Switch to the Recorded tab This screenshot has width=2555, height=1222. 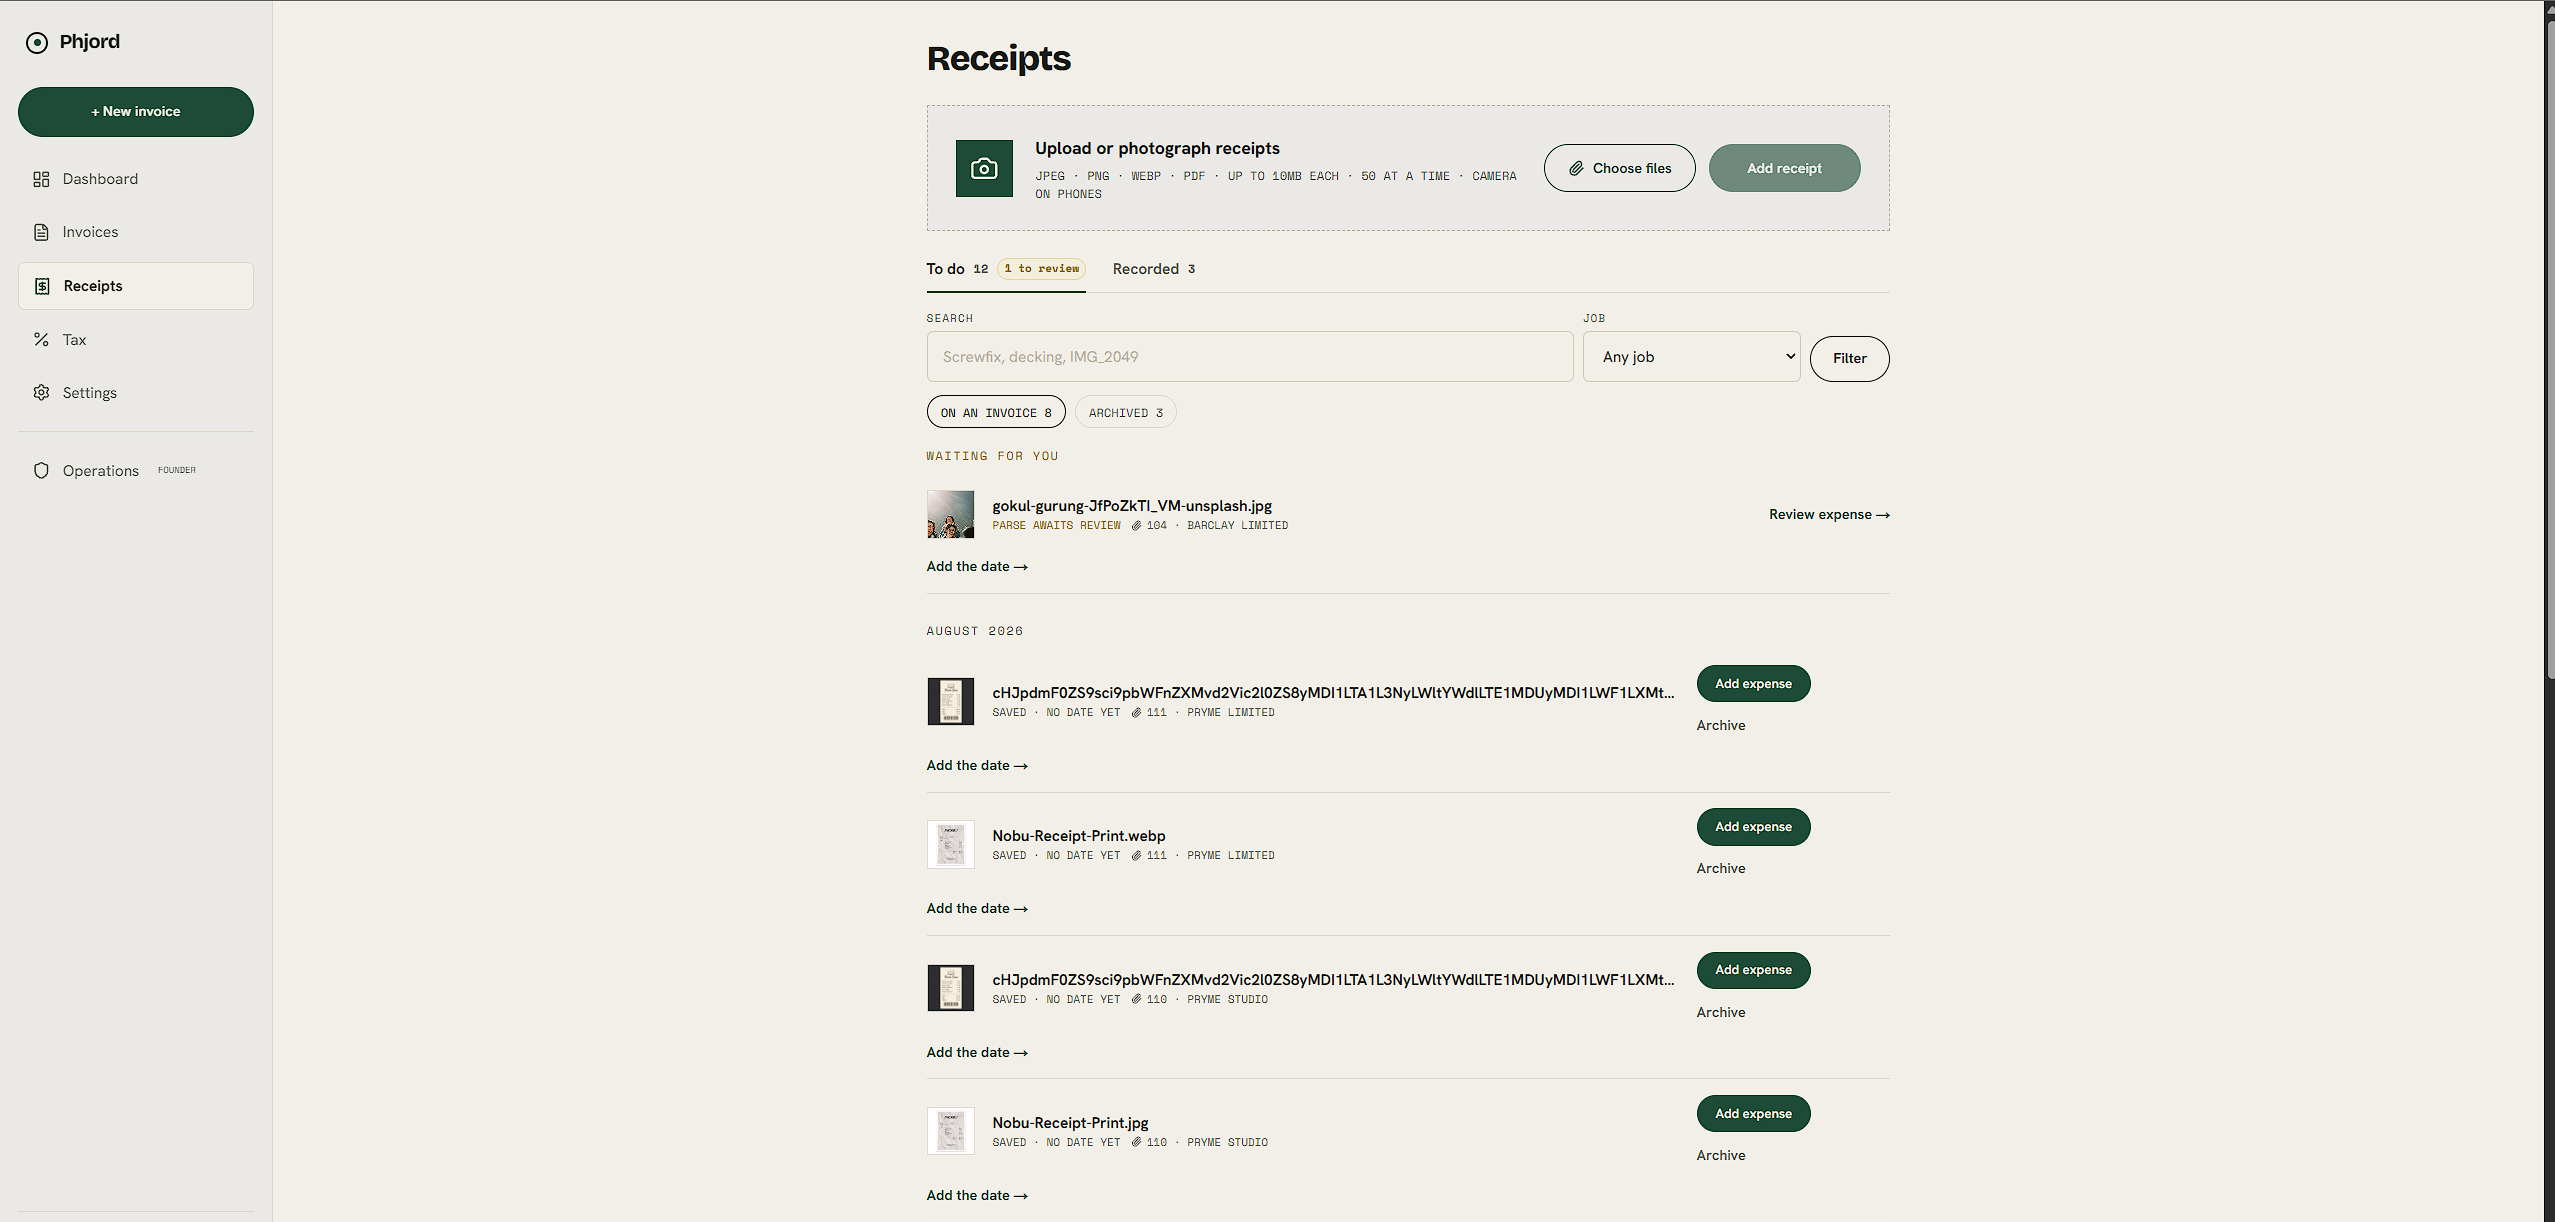tap(1153, 269)
